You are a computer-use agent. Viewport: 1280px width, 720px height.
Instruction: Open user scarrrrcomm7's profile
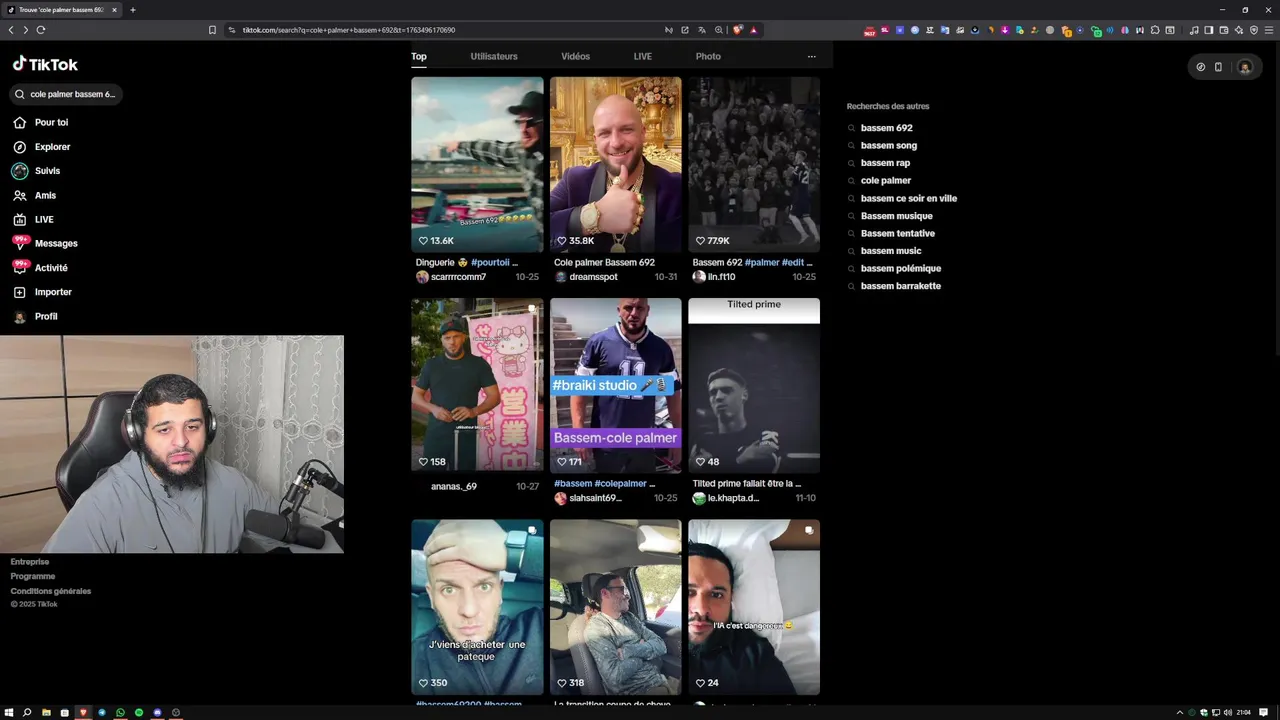[x=451, y=277]
